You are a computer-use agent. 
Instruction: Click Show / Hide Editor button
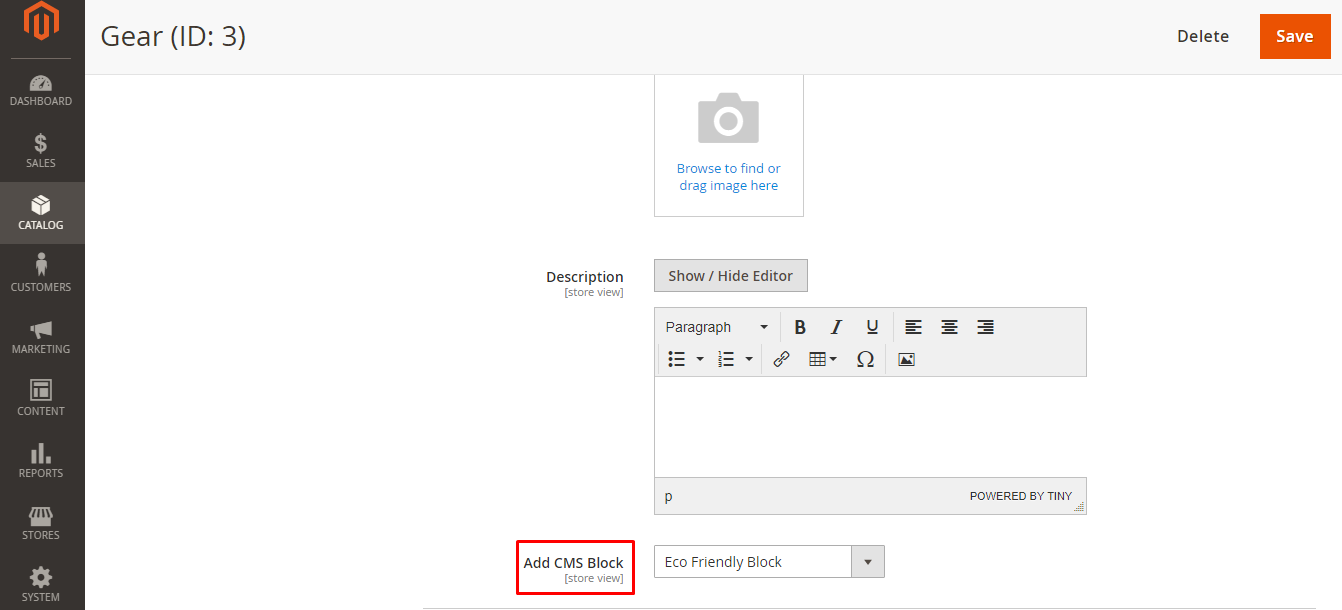click(731, 276)
